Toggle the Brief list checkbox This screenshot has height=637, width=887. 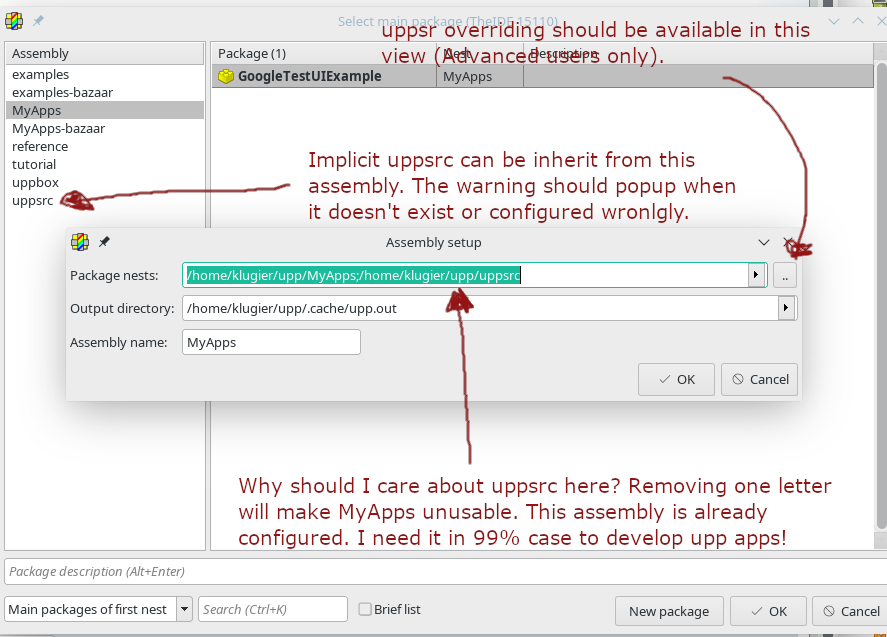tap(365, 609)
